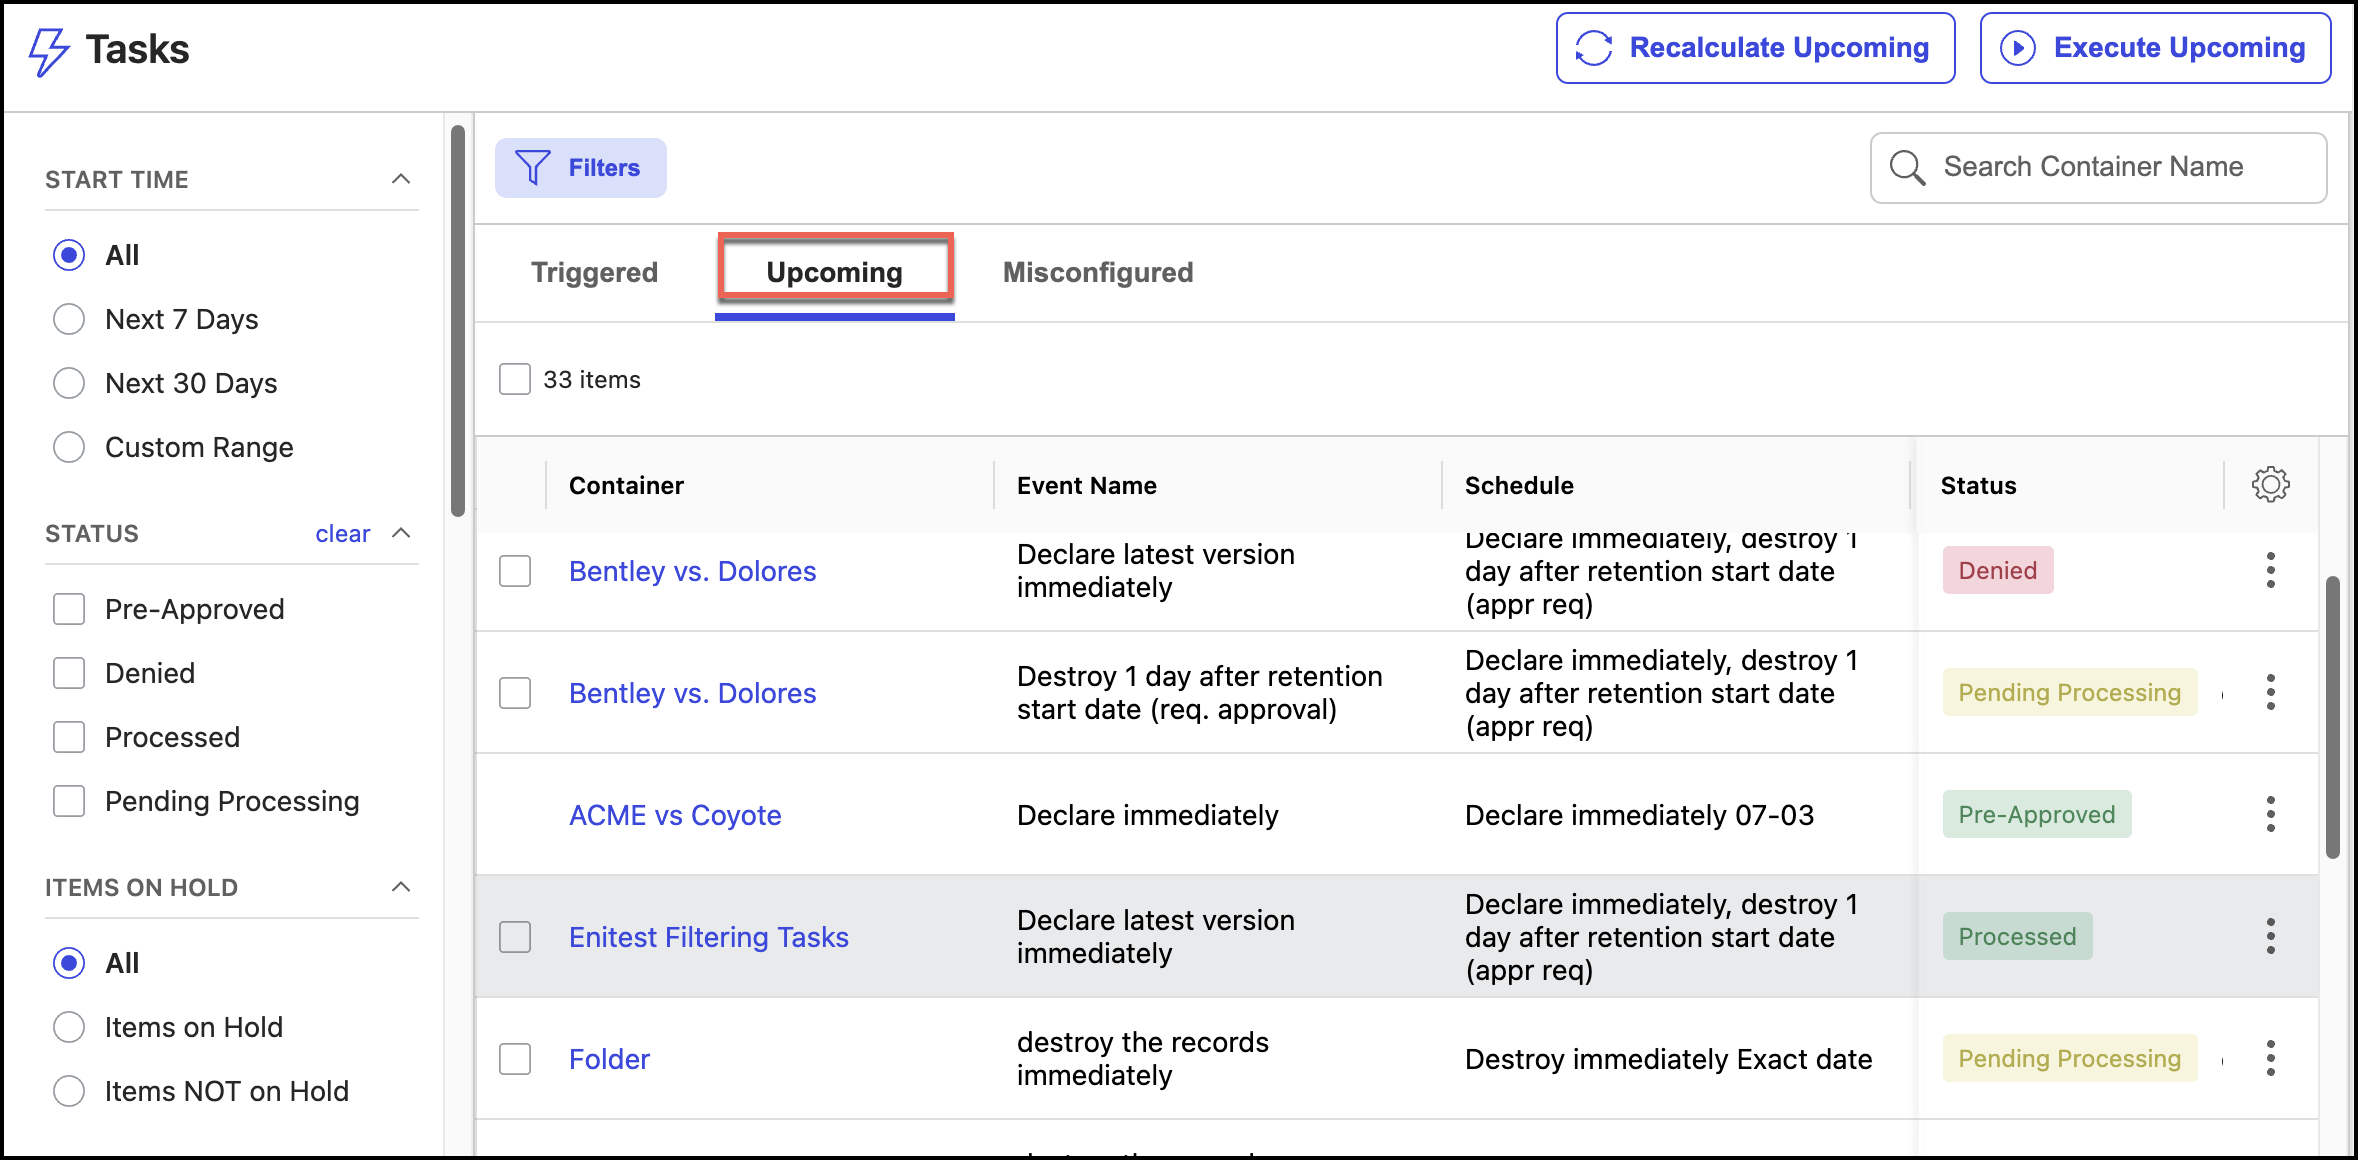Collapse the Items On Hold section
Screen dimensions: 2358x1160
click(x=401, y=887)
